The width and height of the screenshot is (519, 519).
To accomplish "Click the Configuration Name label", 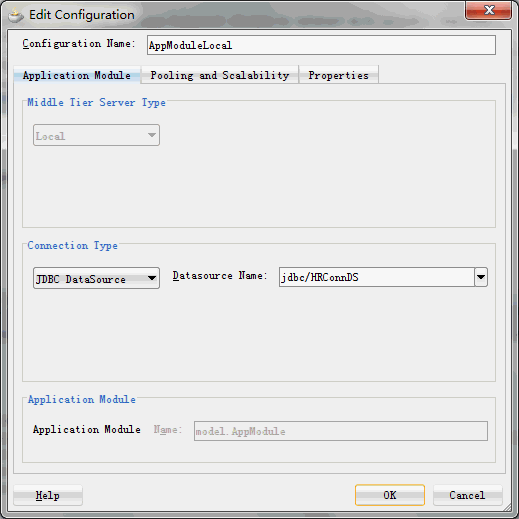I will 79,44.
